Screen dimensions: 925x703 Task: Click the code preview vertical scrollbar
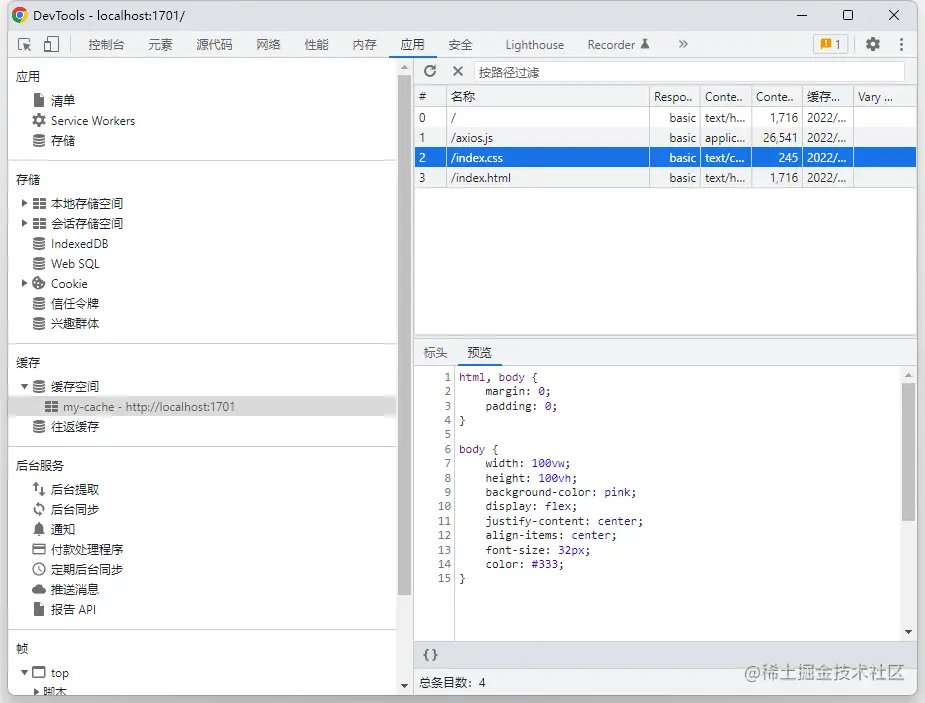(x=908, y=450)
